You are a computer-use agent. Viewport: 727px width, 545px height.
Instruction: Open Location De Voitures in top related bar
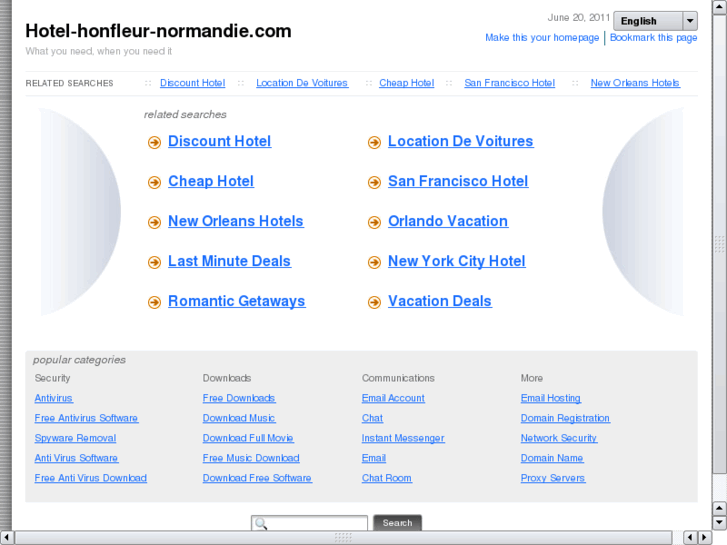pos(302,83)
